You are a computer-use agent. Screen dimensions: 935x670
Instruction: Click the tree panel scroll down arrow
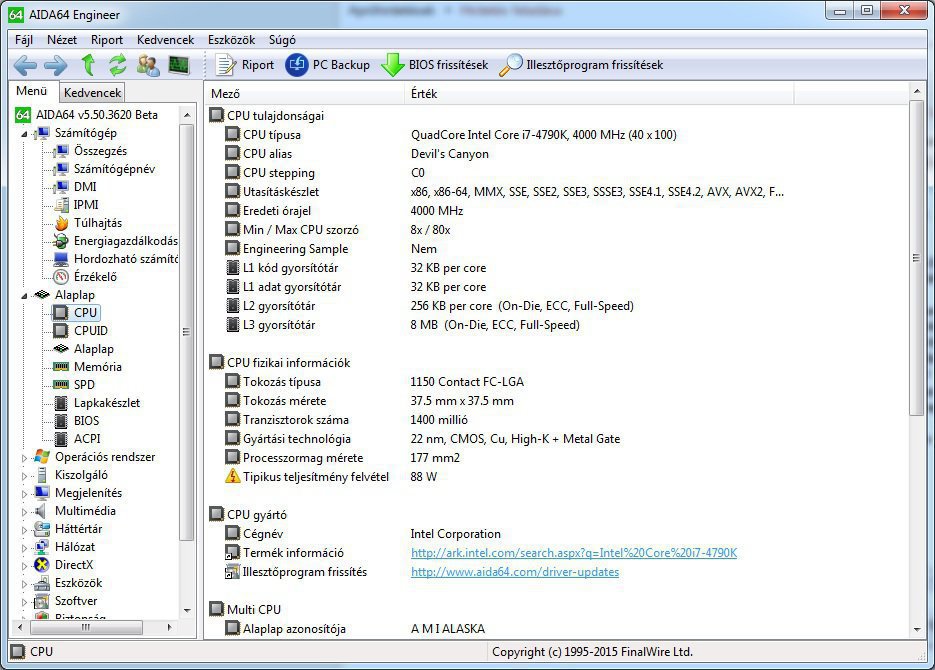[x=187, y=610]
